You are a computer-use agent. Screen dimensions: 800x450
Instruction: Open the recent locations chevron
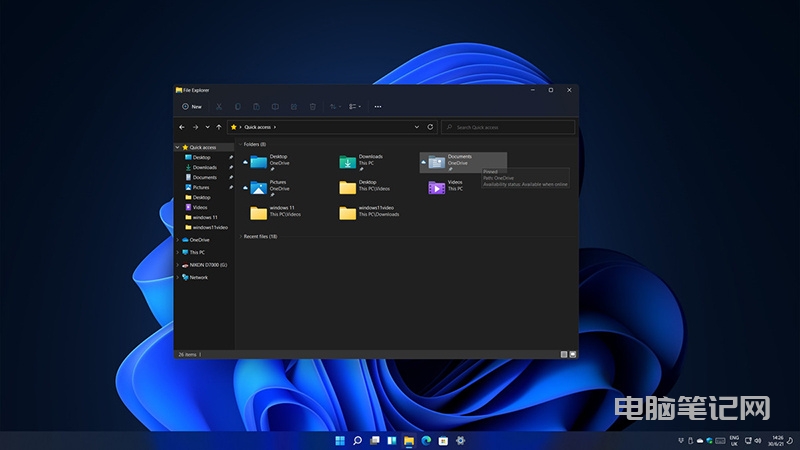(207, 127)
